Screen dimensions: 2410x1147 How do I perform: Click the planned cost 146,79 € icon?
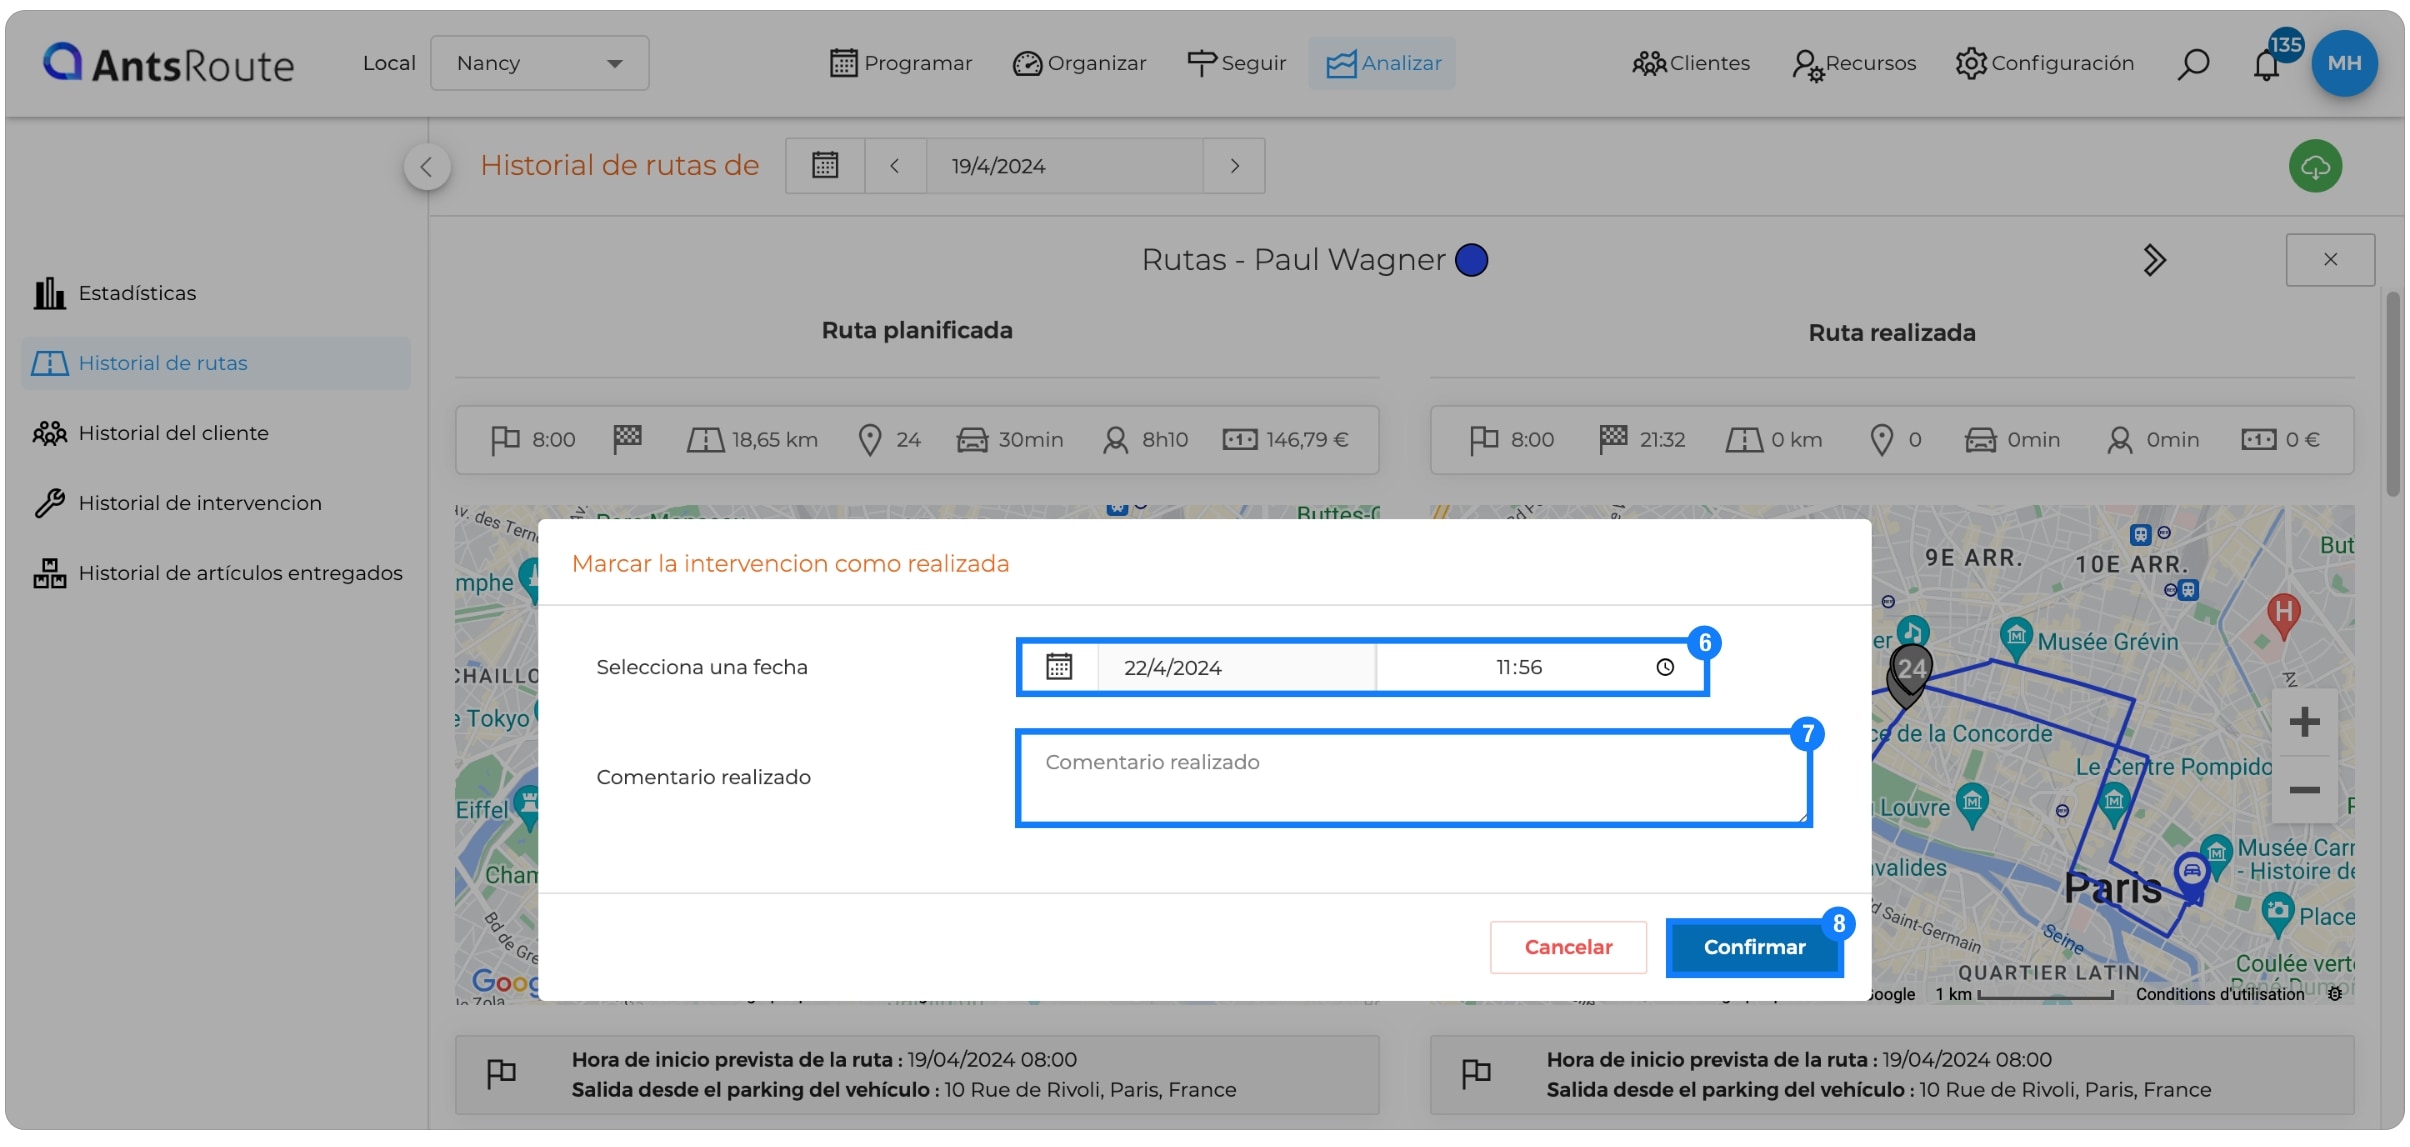tap(1240, 439)
